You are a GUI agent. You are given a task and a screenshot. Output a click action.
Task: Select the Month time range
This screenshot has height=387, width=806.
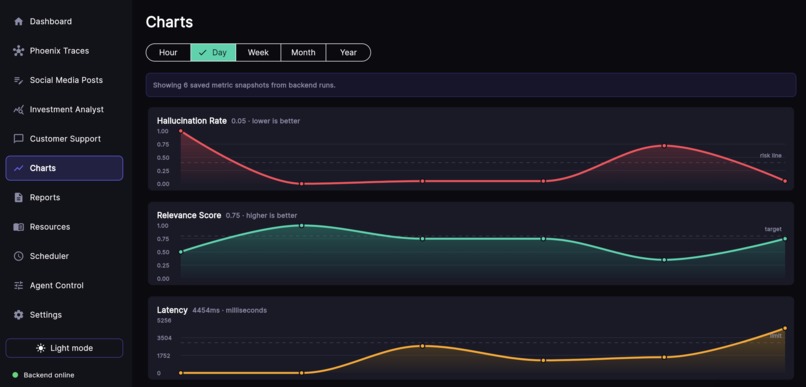[x=303, y=52]
